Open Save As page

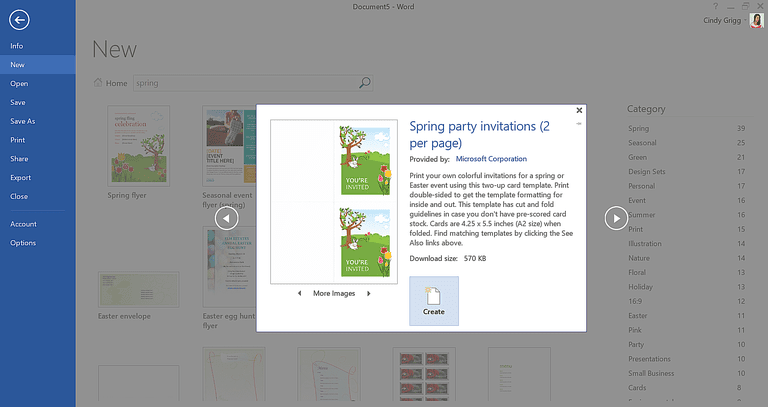click(23, 121)
